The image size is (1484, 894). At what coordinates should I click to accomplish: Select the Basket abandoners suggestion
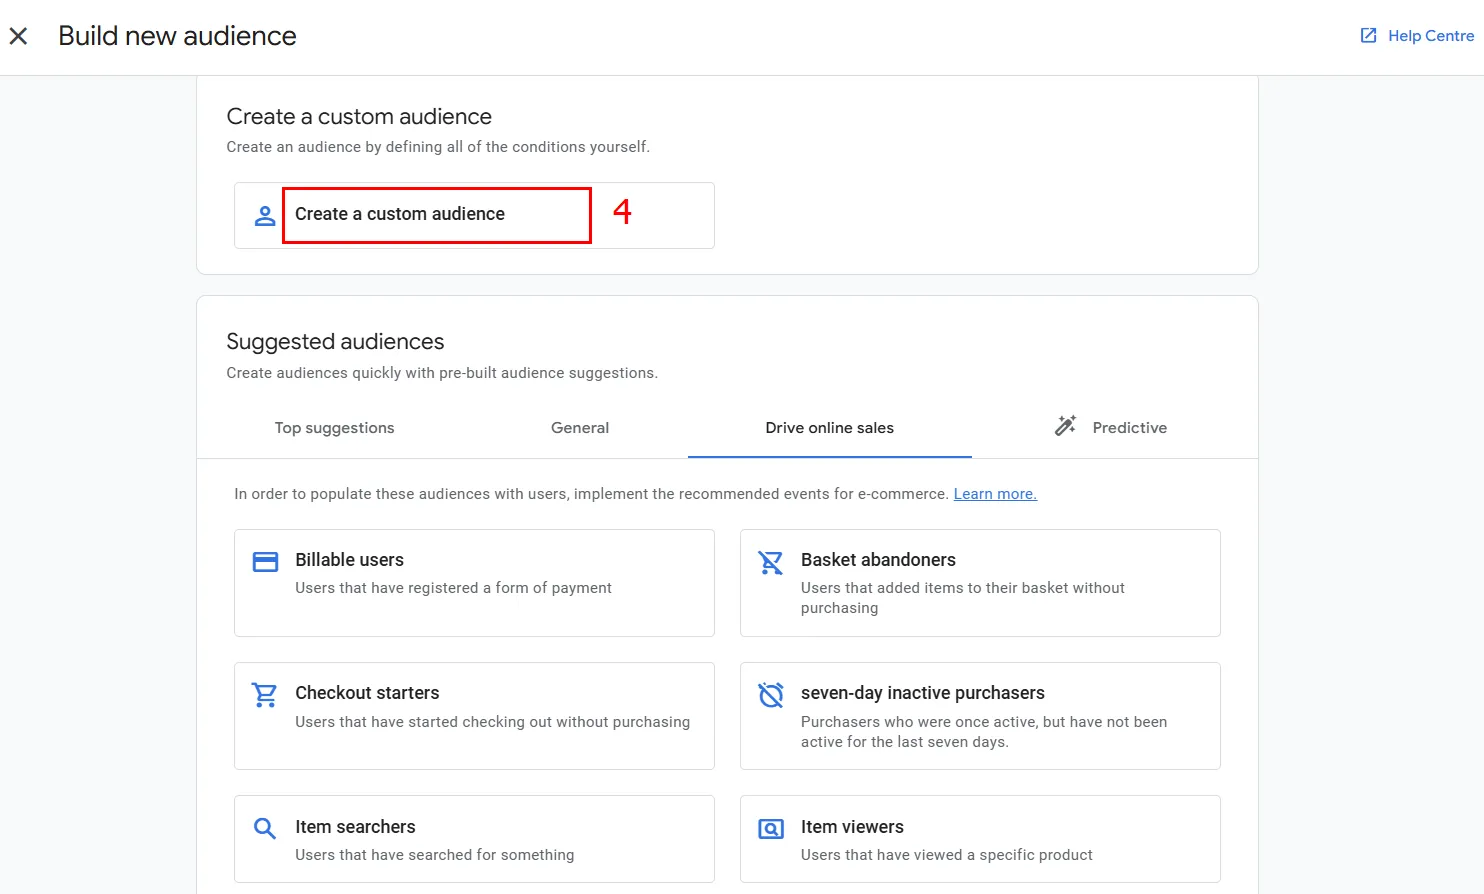point(979,583)
